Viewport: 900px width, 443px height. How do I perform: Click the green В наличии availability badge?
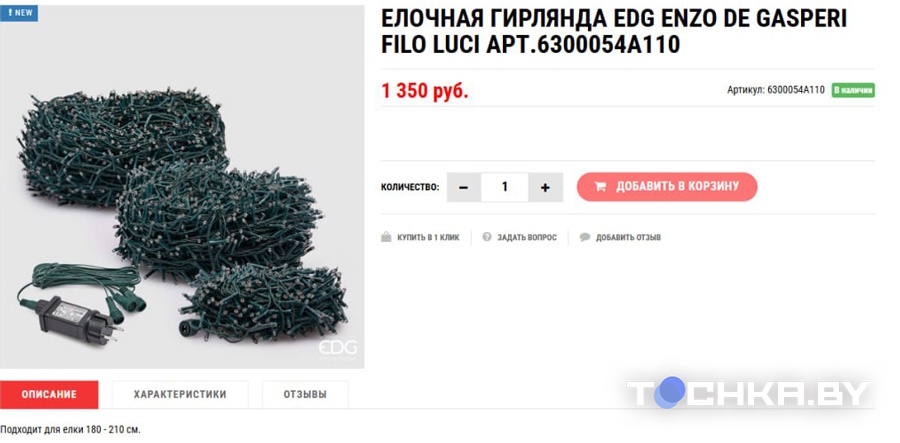click(853, 90)
